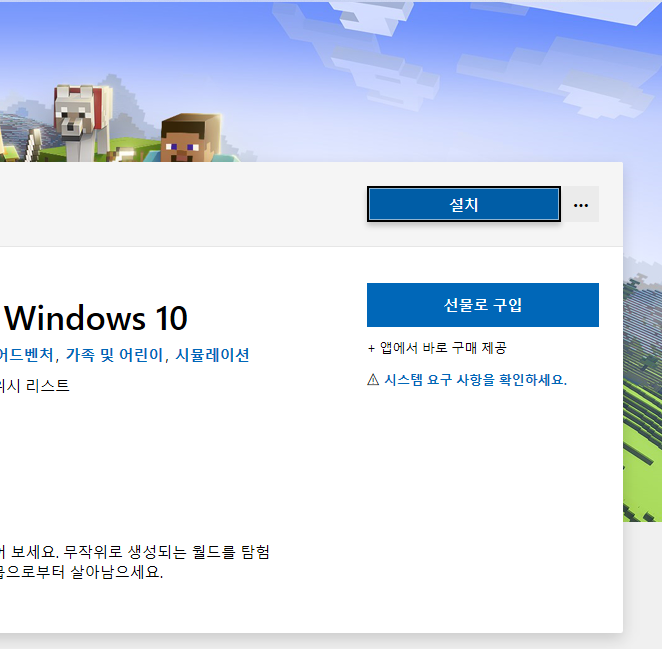Click the Minecraft banner image with Steve
The image size is (662, 649).
(331, 82)
